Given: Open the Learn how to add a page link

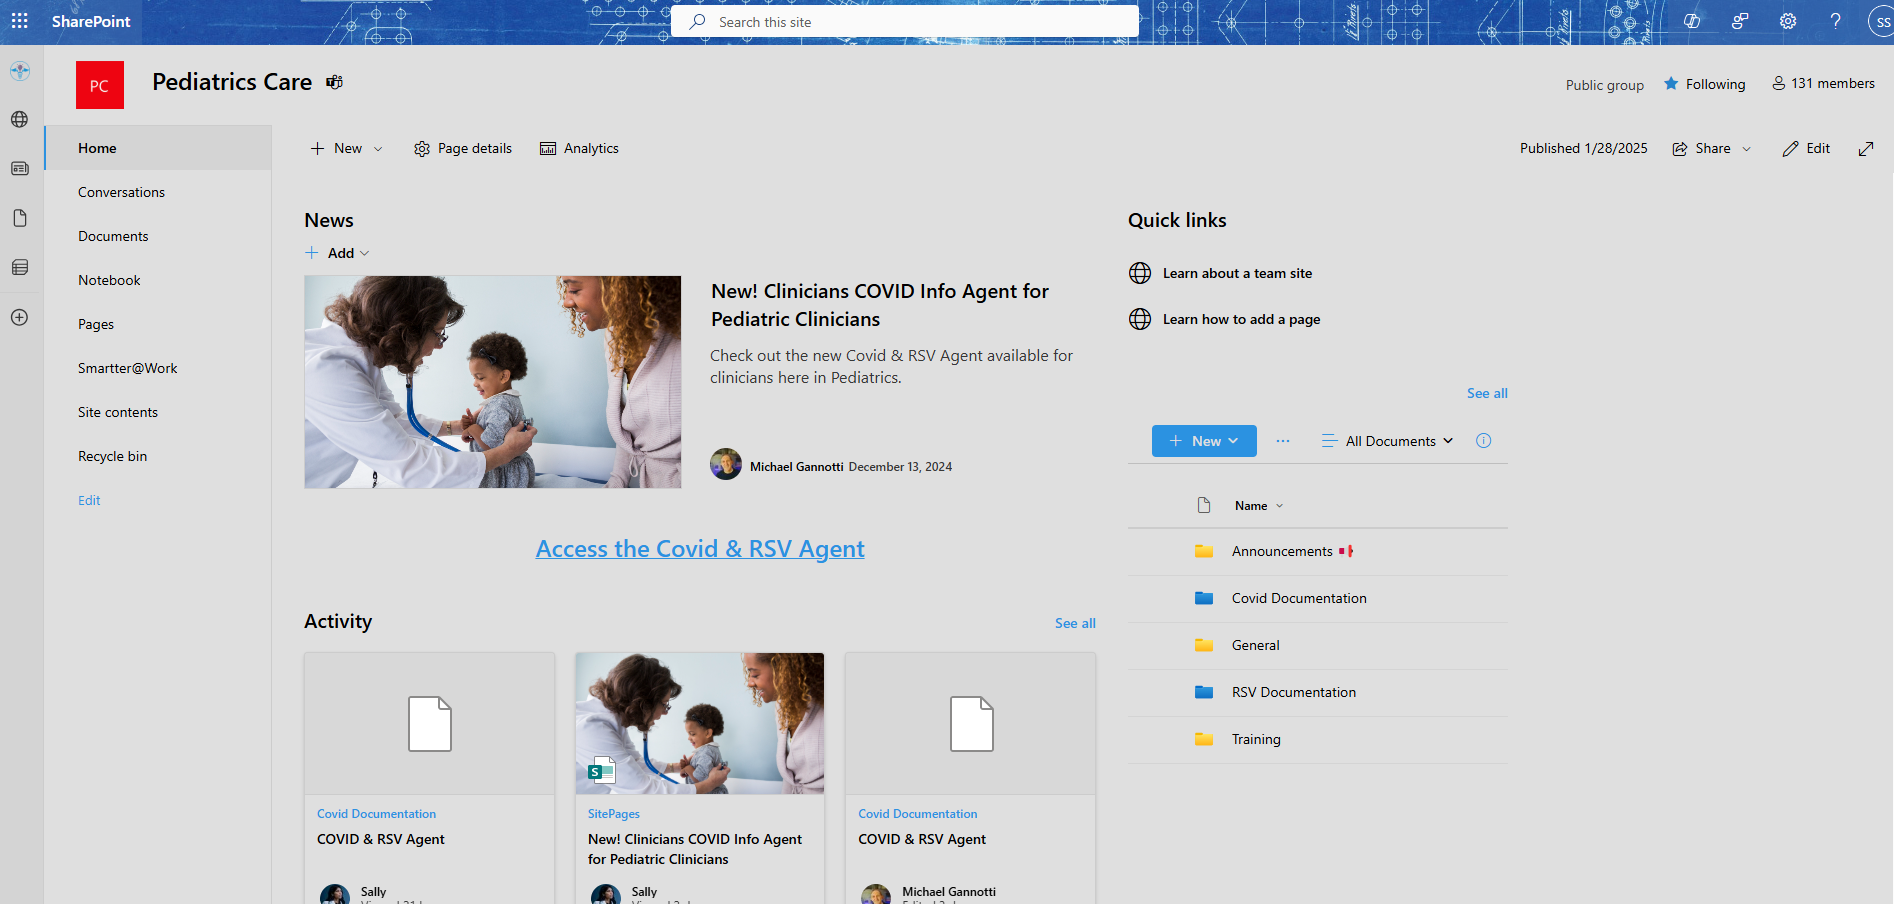Looking at the screenshot, I should point(1241,319).
